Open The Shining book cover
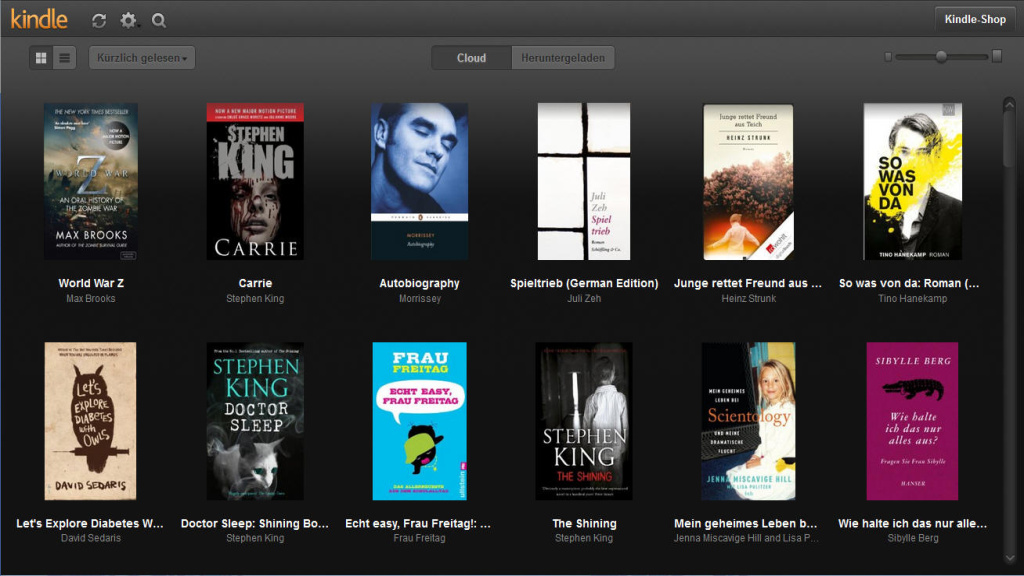 [x=584, y=421]
